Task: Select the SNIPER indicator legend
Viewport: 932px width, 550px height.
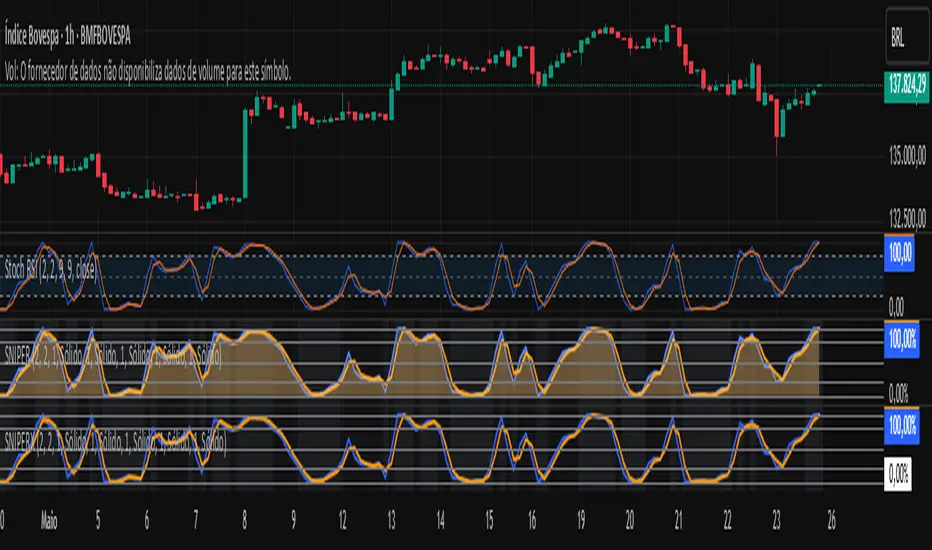Action: coord(113,356)
